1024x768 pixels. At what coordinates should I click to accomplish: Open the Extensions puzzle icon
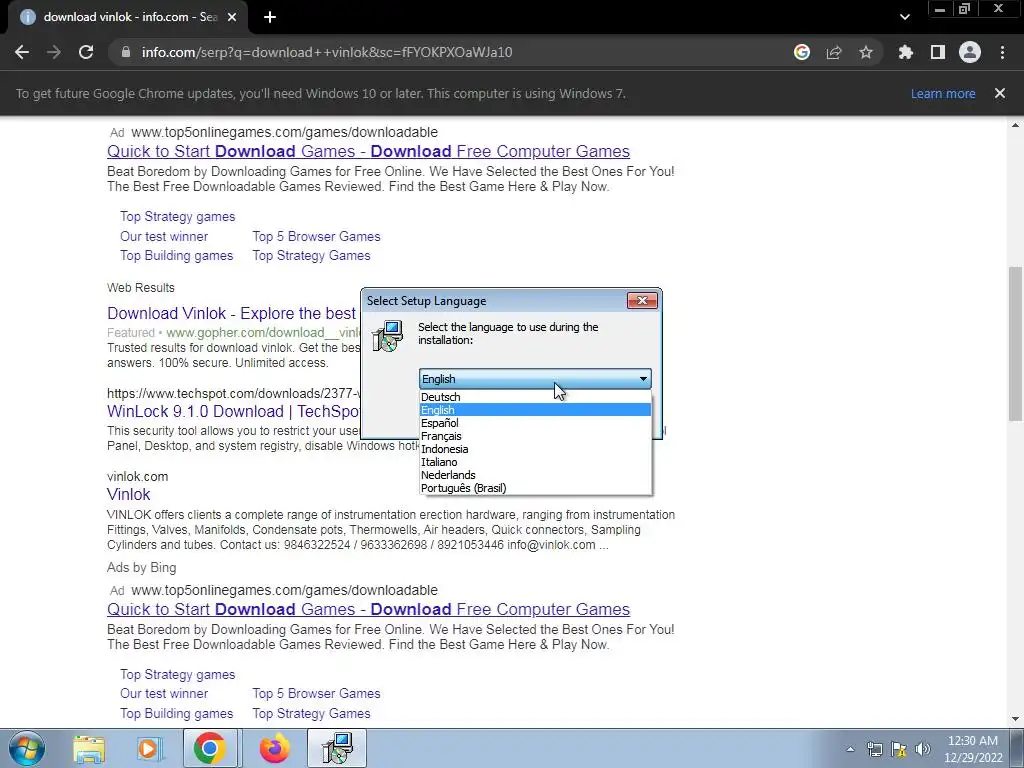click(905, 52)
